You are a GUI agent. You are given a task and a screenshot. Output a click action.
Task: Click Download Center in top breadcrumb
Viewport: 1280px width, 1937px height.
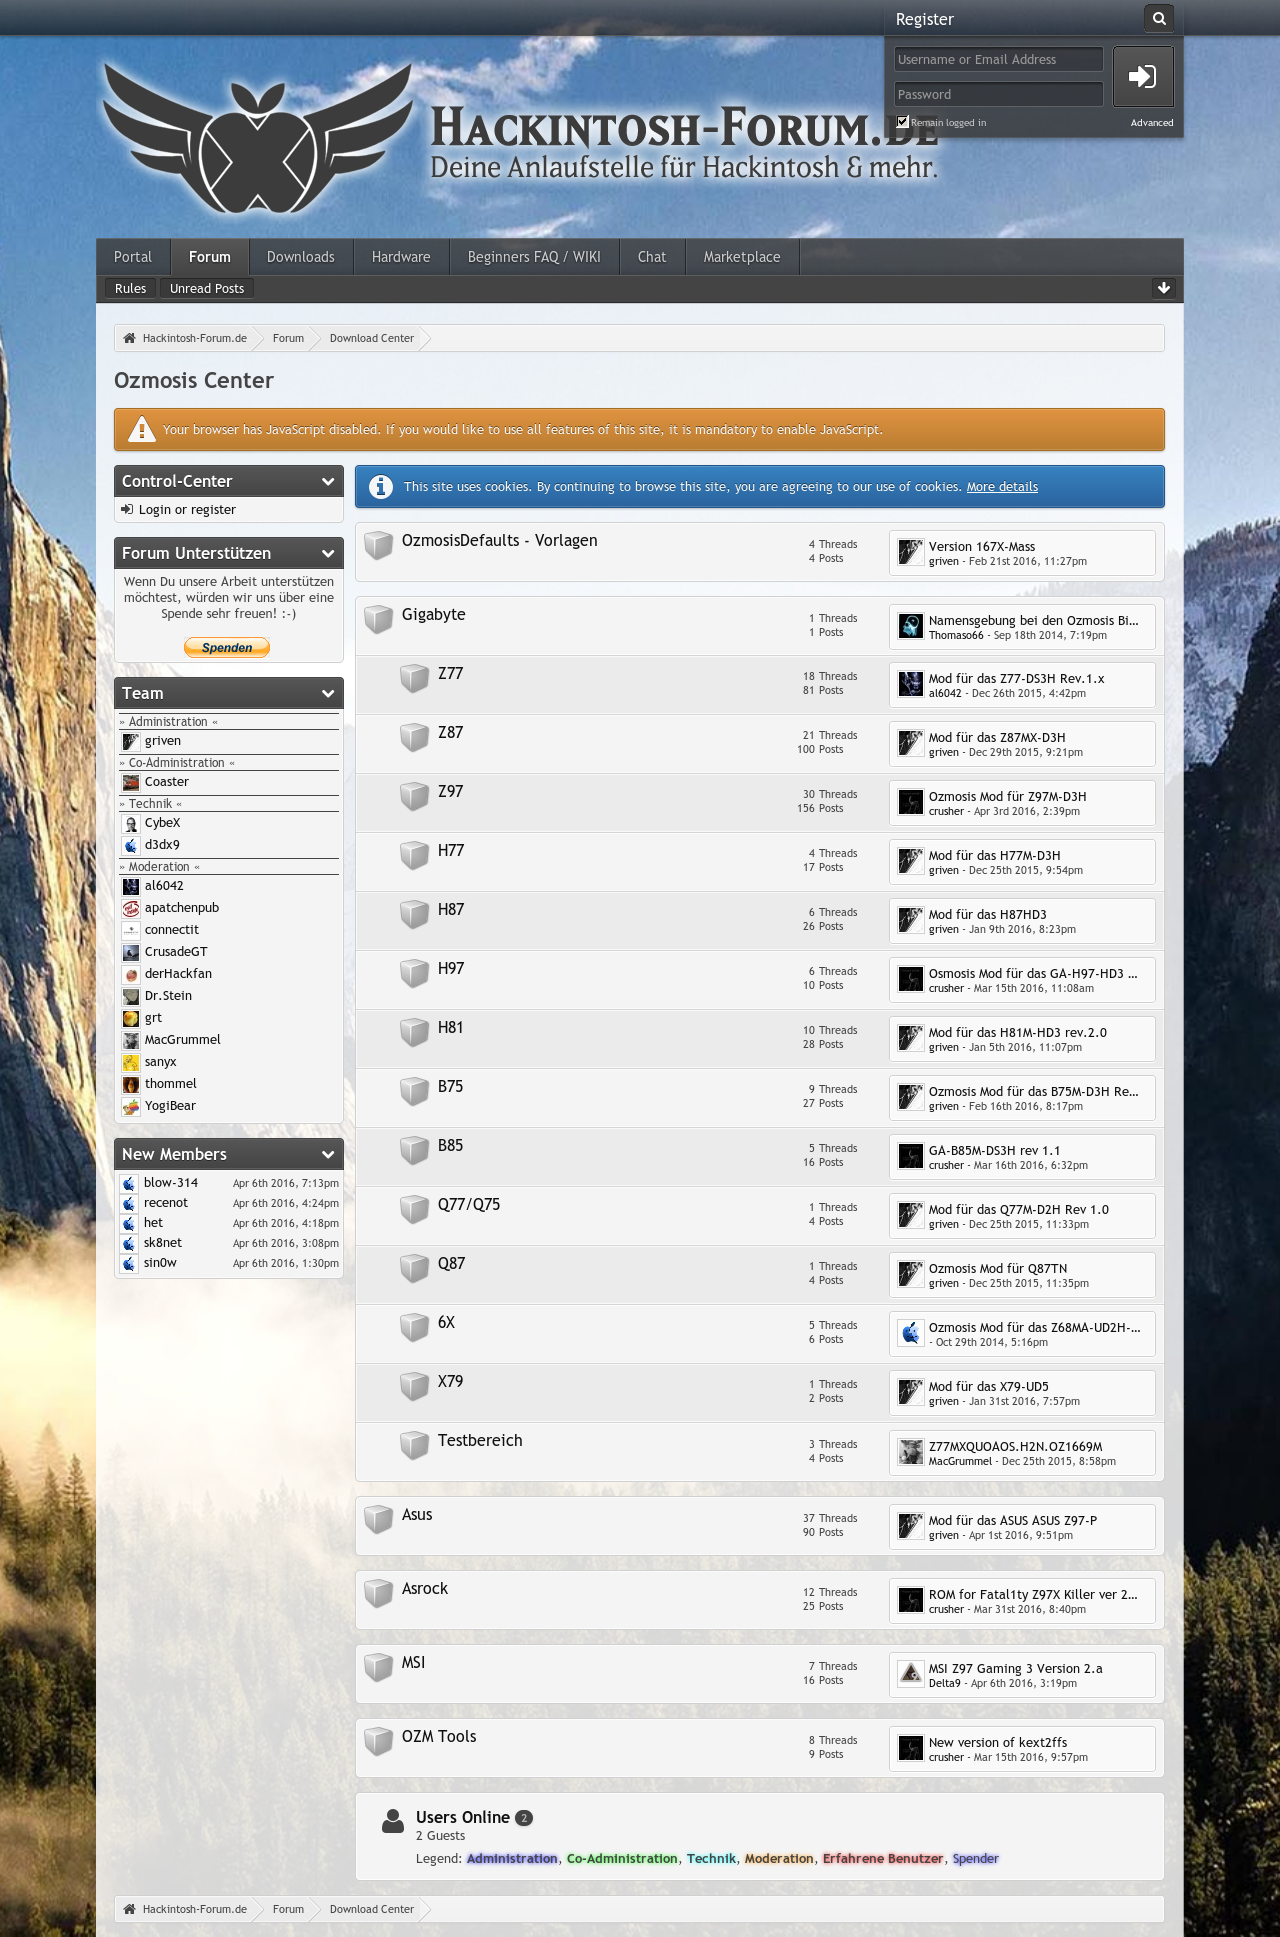372,338
